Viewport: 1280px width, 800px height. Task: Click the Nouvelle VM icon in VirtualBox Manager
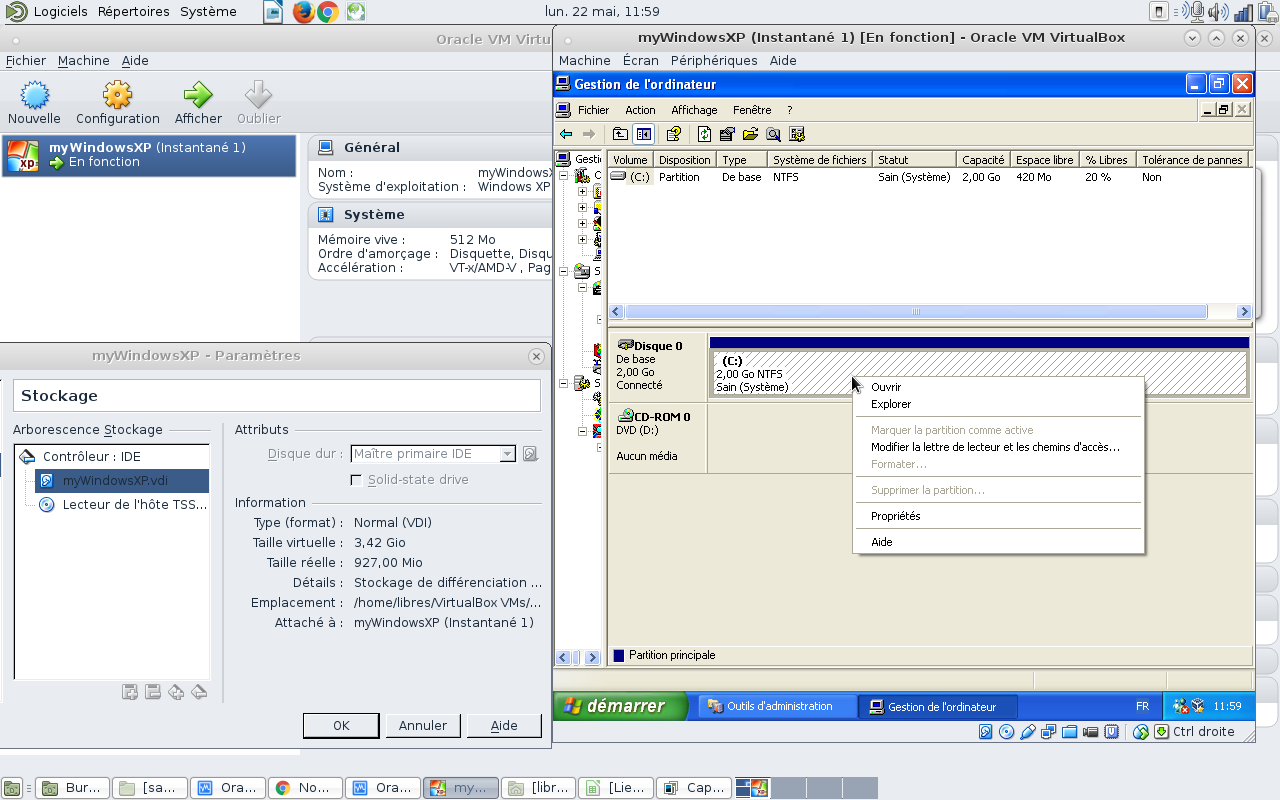35,96
